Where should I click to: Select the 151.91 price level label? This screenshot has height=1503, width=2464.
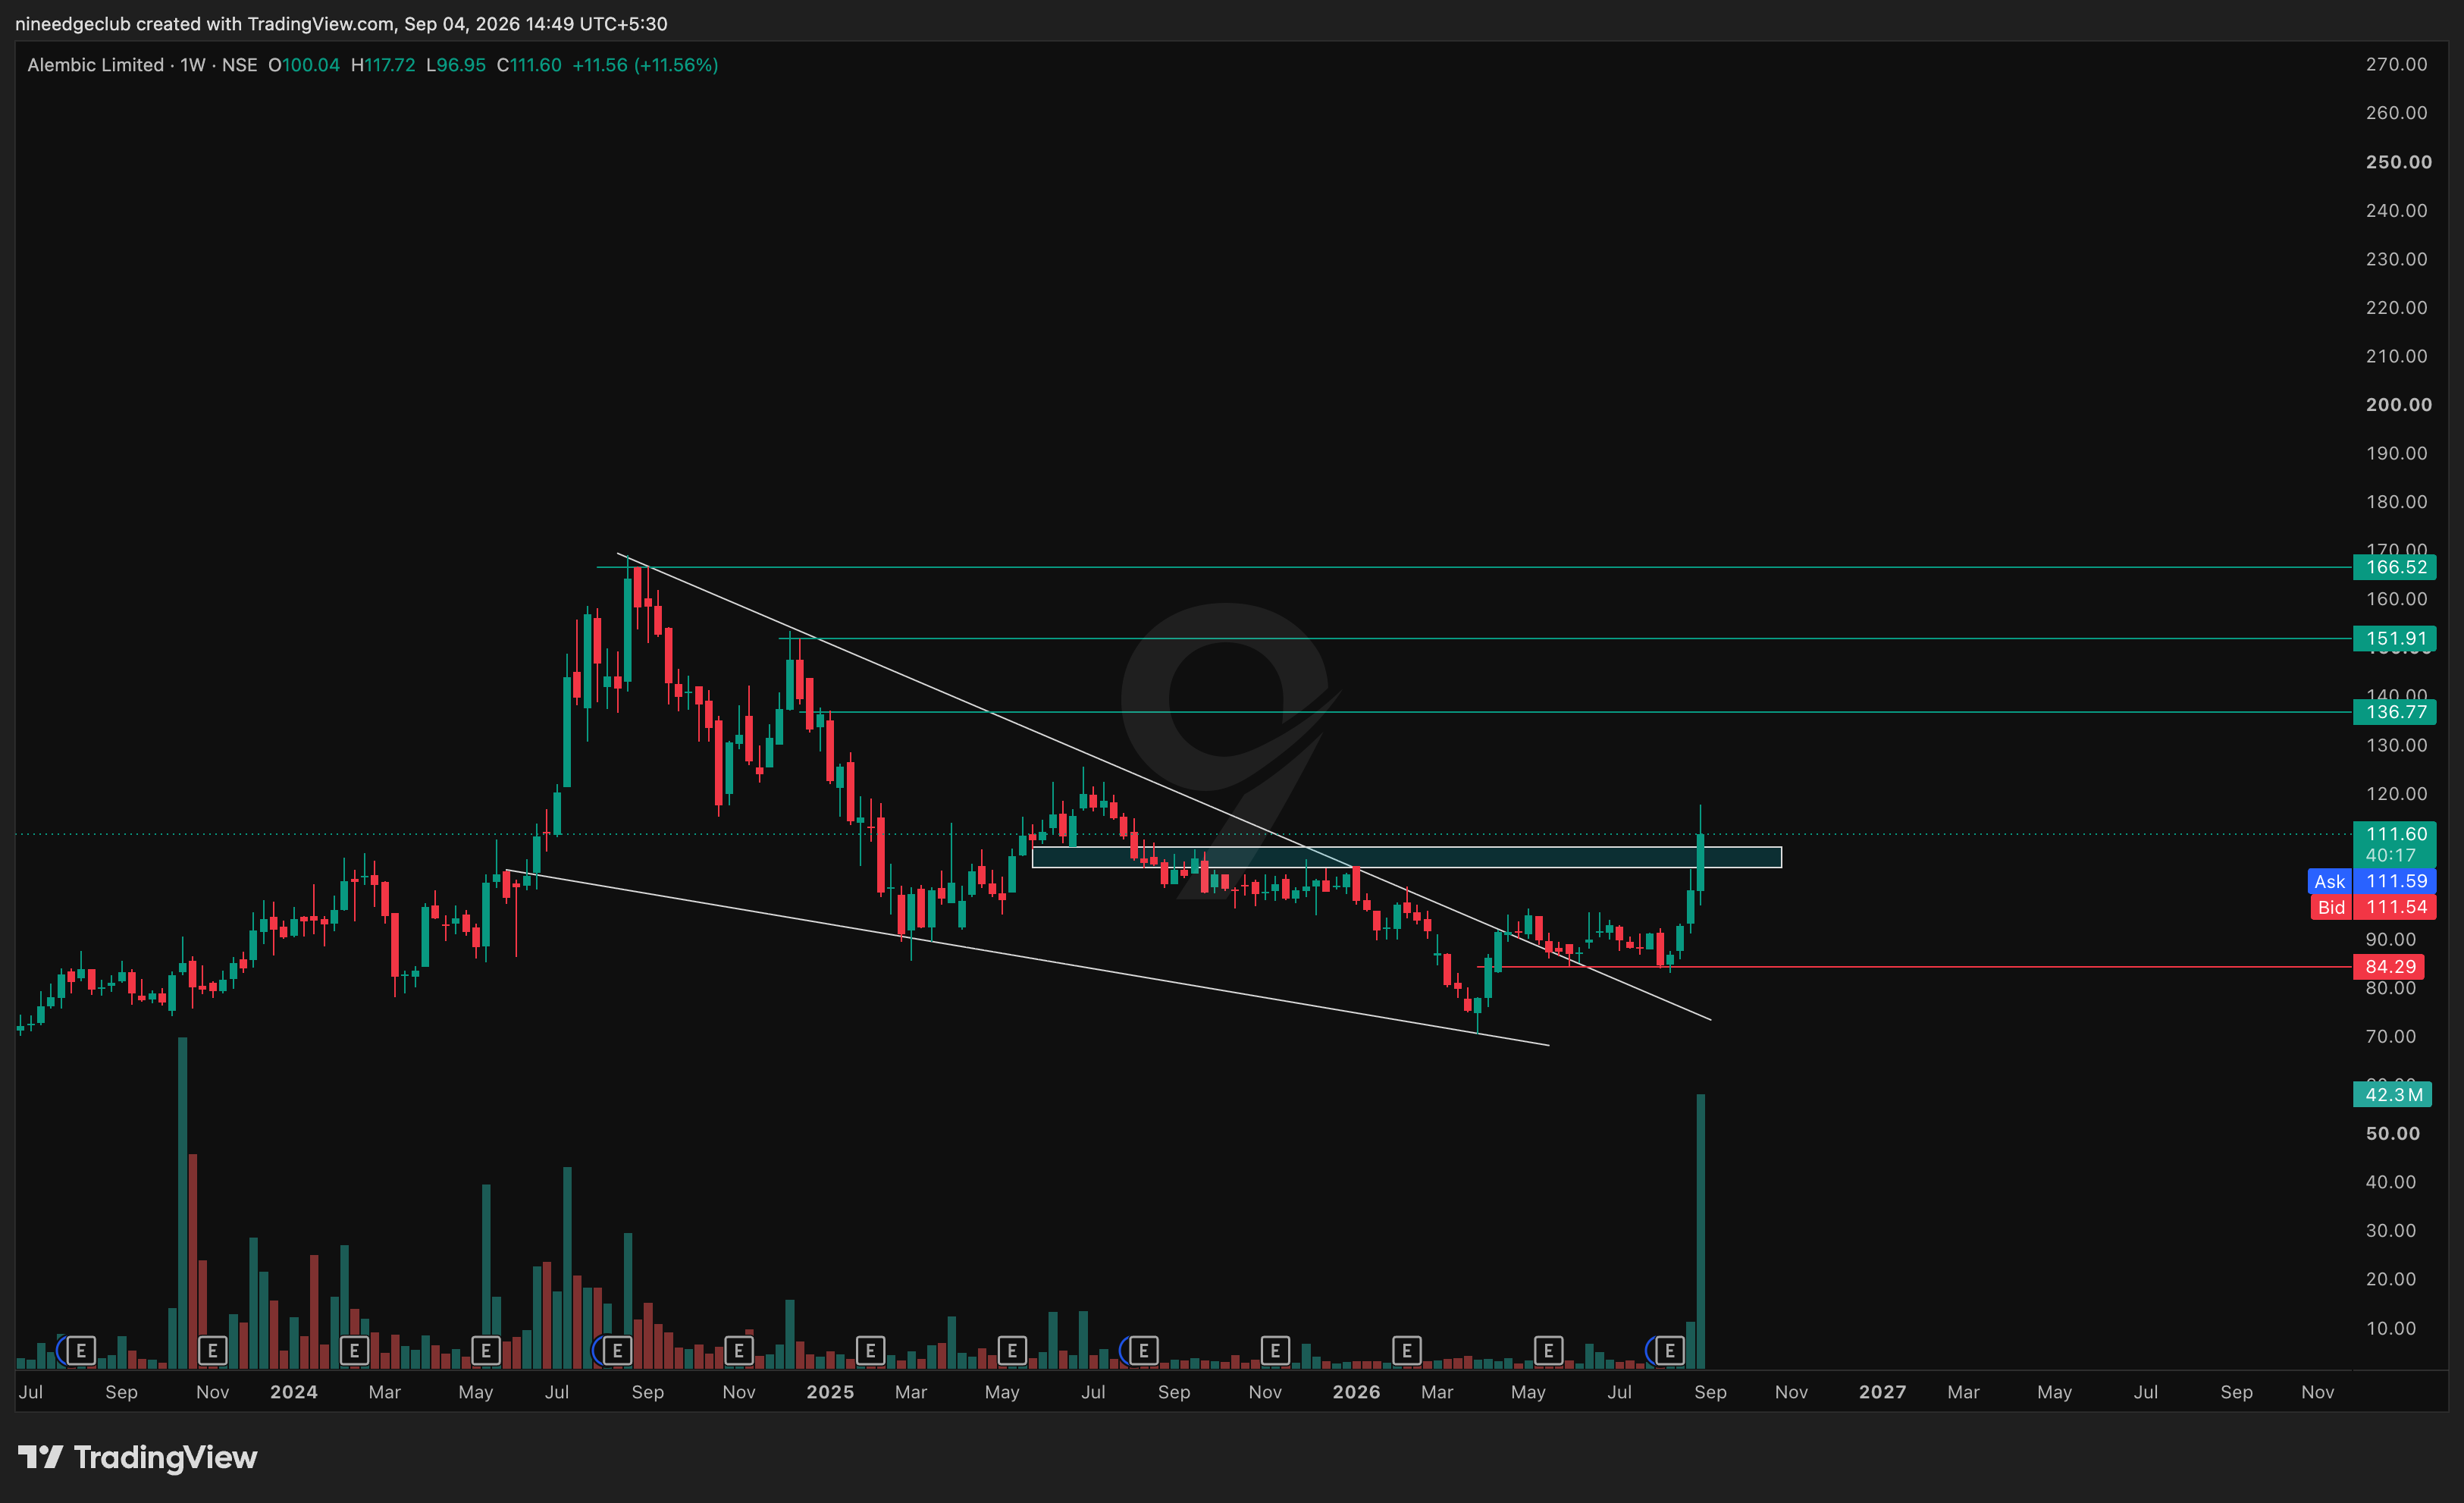pos(2395,638)
